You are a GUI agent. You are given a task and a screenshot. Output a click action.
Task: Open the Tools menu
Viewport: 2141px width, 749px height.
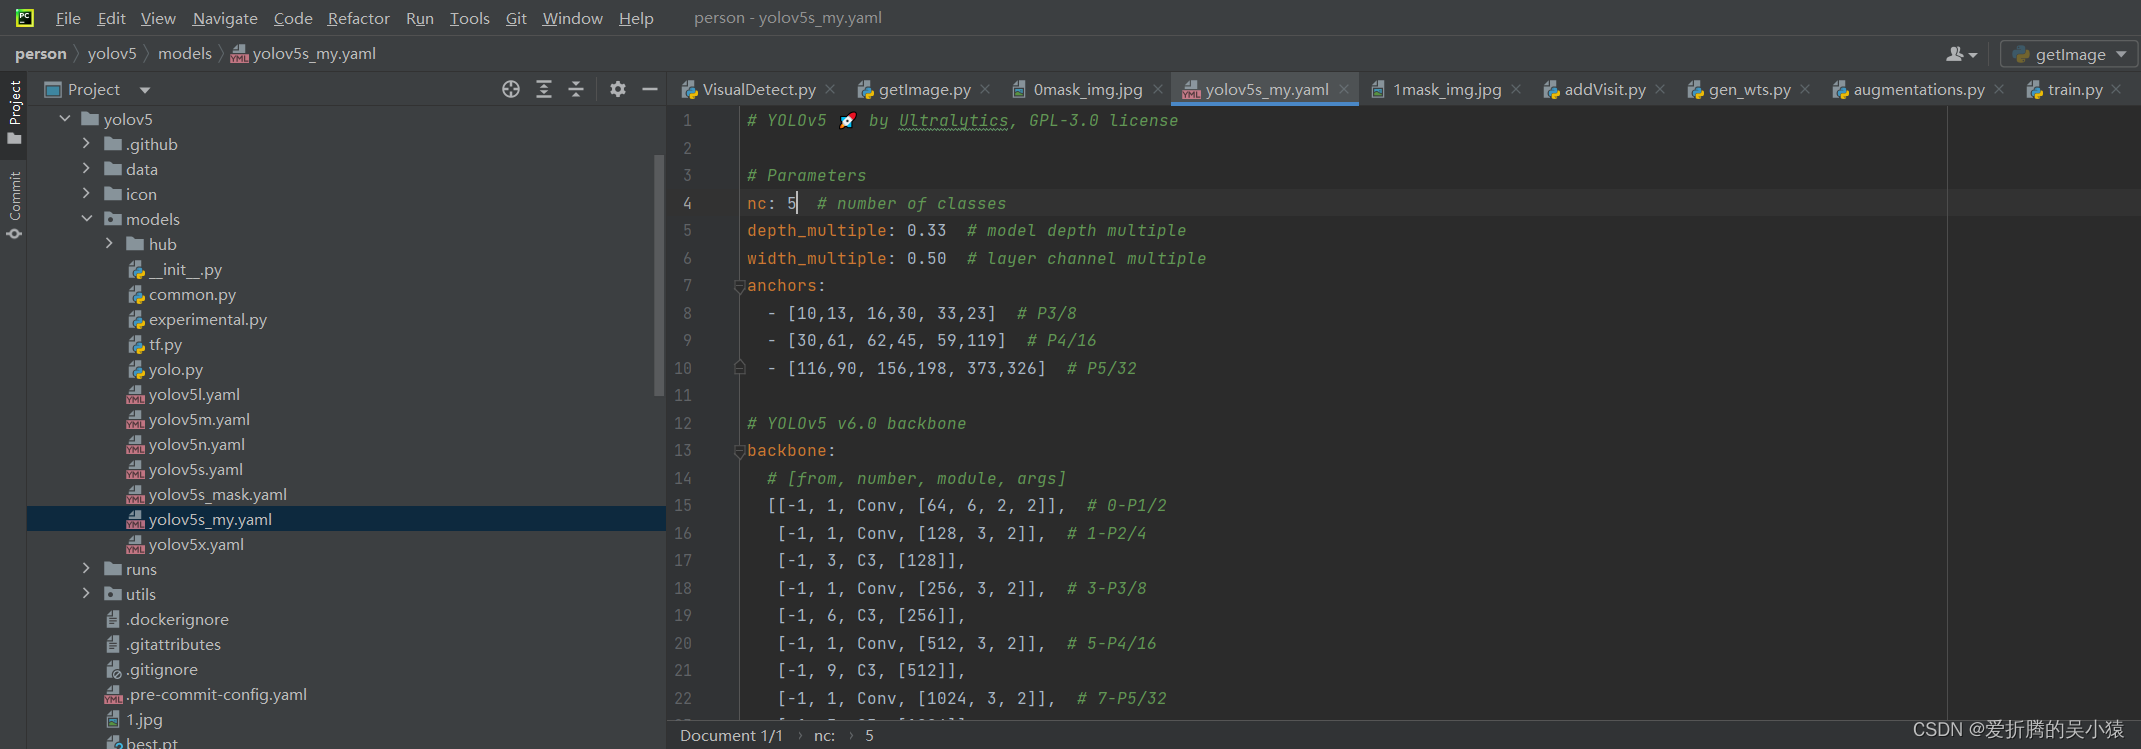[x=470, y=18]
